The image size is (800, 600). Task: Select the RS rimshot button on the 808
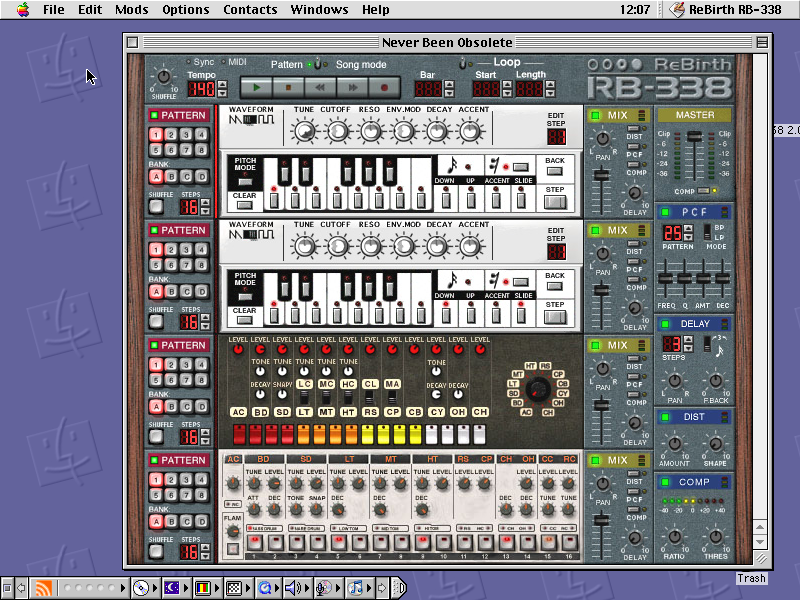(370, 412)
